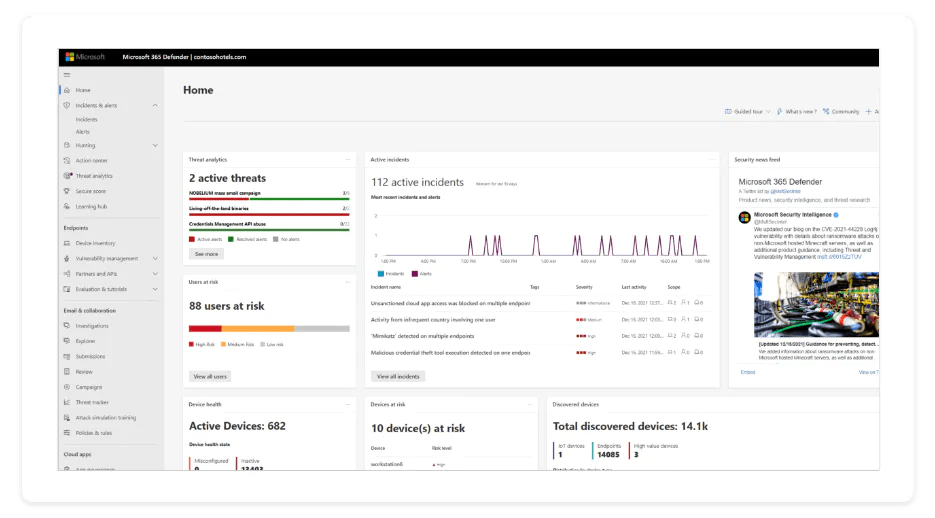Click the Home icon in sidebar
This screenshot has width=935, height=518.
point(67,90)
